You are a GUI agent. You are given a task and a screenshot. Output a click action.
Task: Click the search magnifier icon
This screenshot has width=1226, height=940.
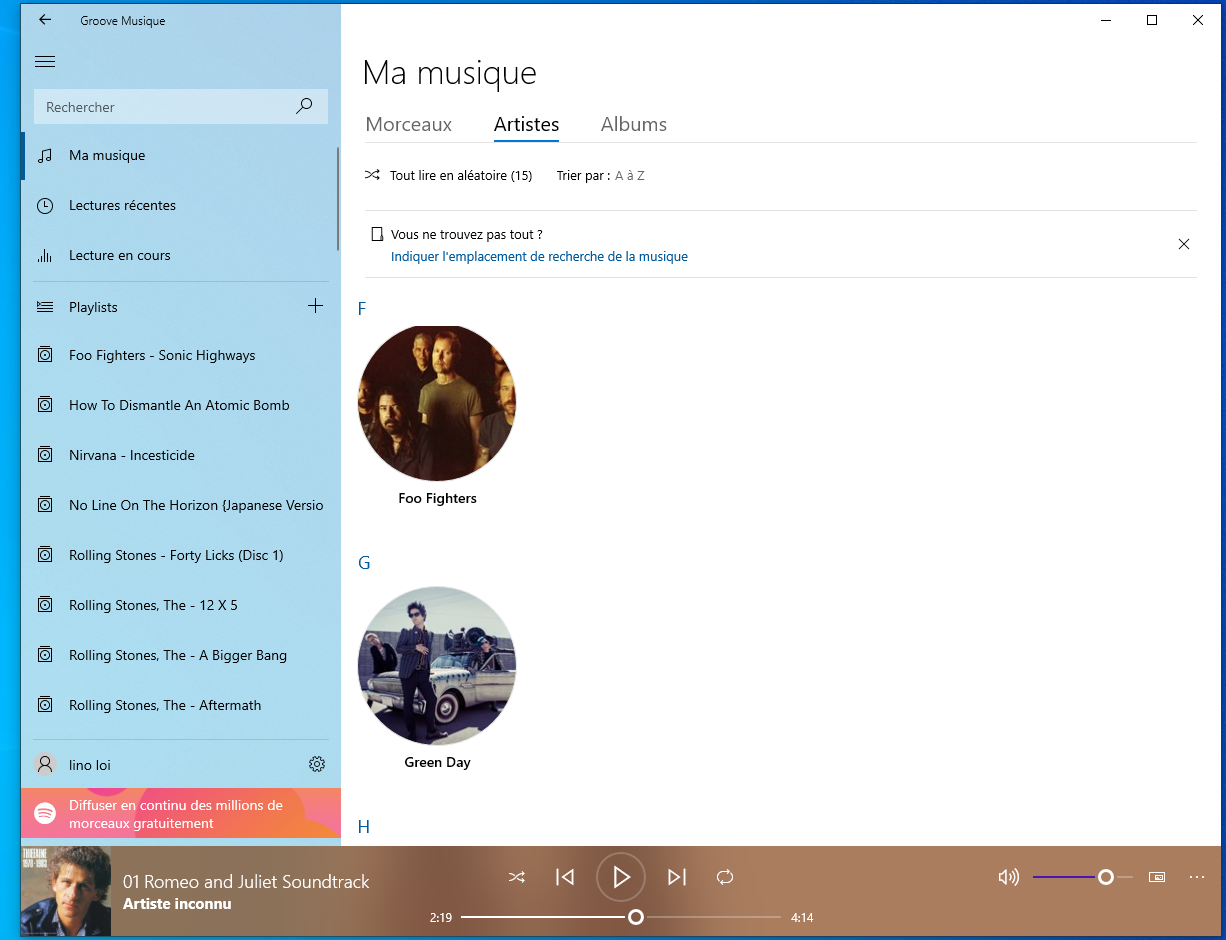click(304, 106)
